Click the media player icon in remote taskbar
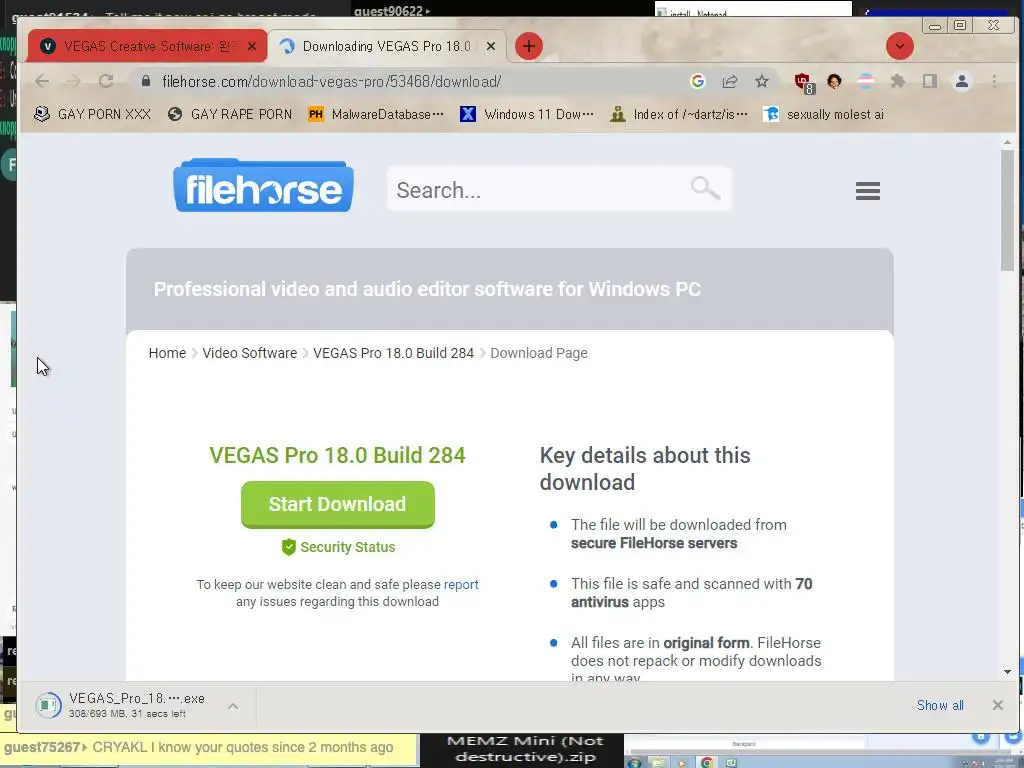This screenshot has height=768, width=1024. click(x=682, y=762)
